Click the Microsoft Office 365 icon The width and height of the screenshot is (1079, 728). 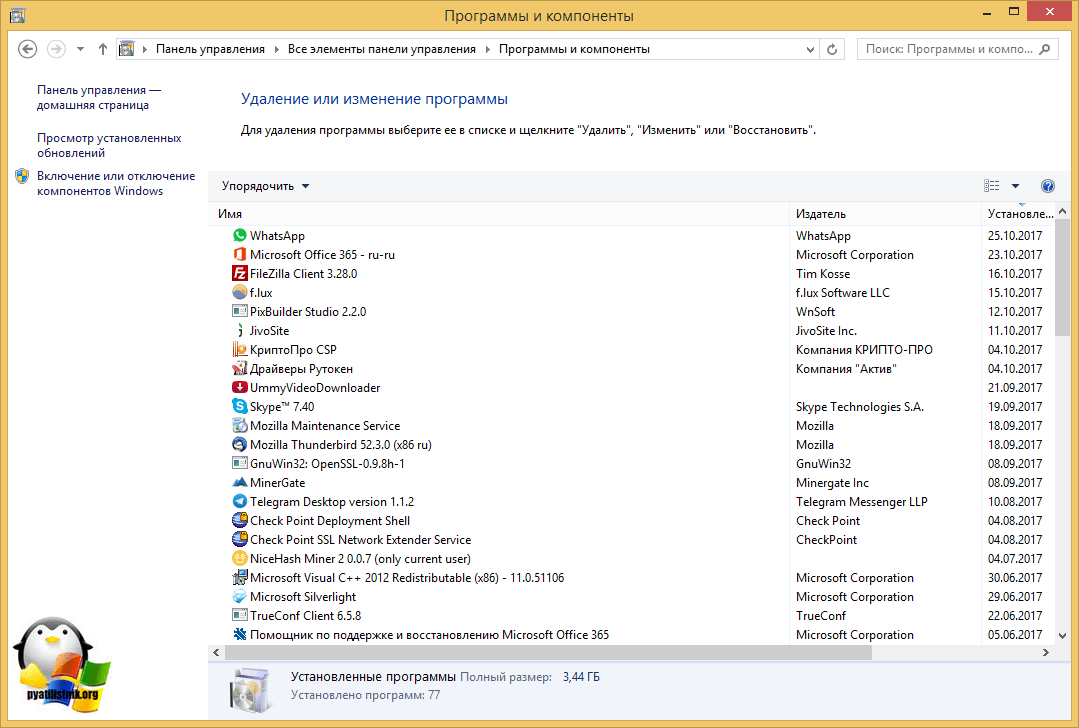tap(239, 255)
